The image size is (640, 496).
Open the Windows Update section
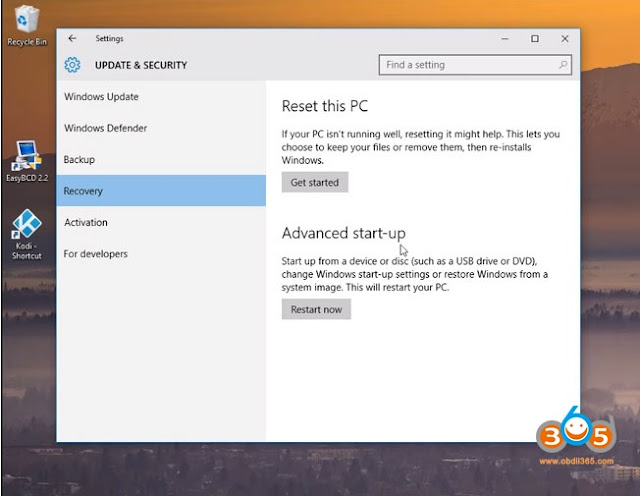click(x=161, y=97)
